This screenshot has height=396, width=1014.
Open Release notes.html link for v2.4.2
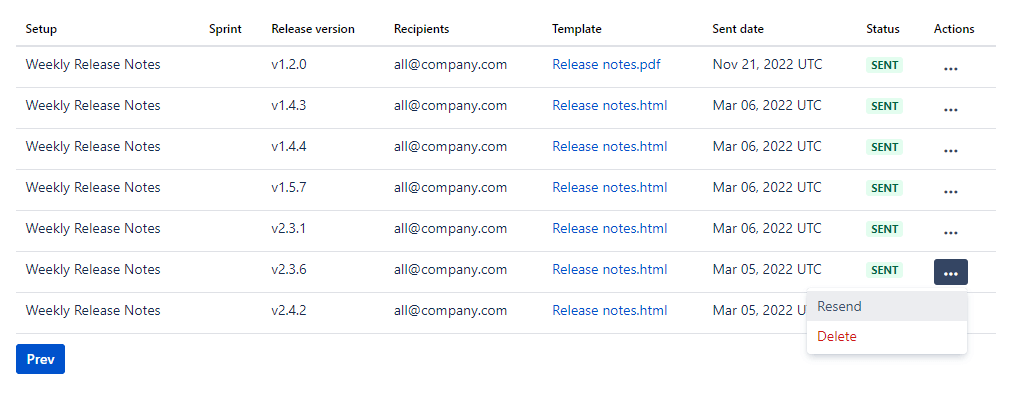click(x=609, y=311)
